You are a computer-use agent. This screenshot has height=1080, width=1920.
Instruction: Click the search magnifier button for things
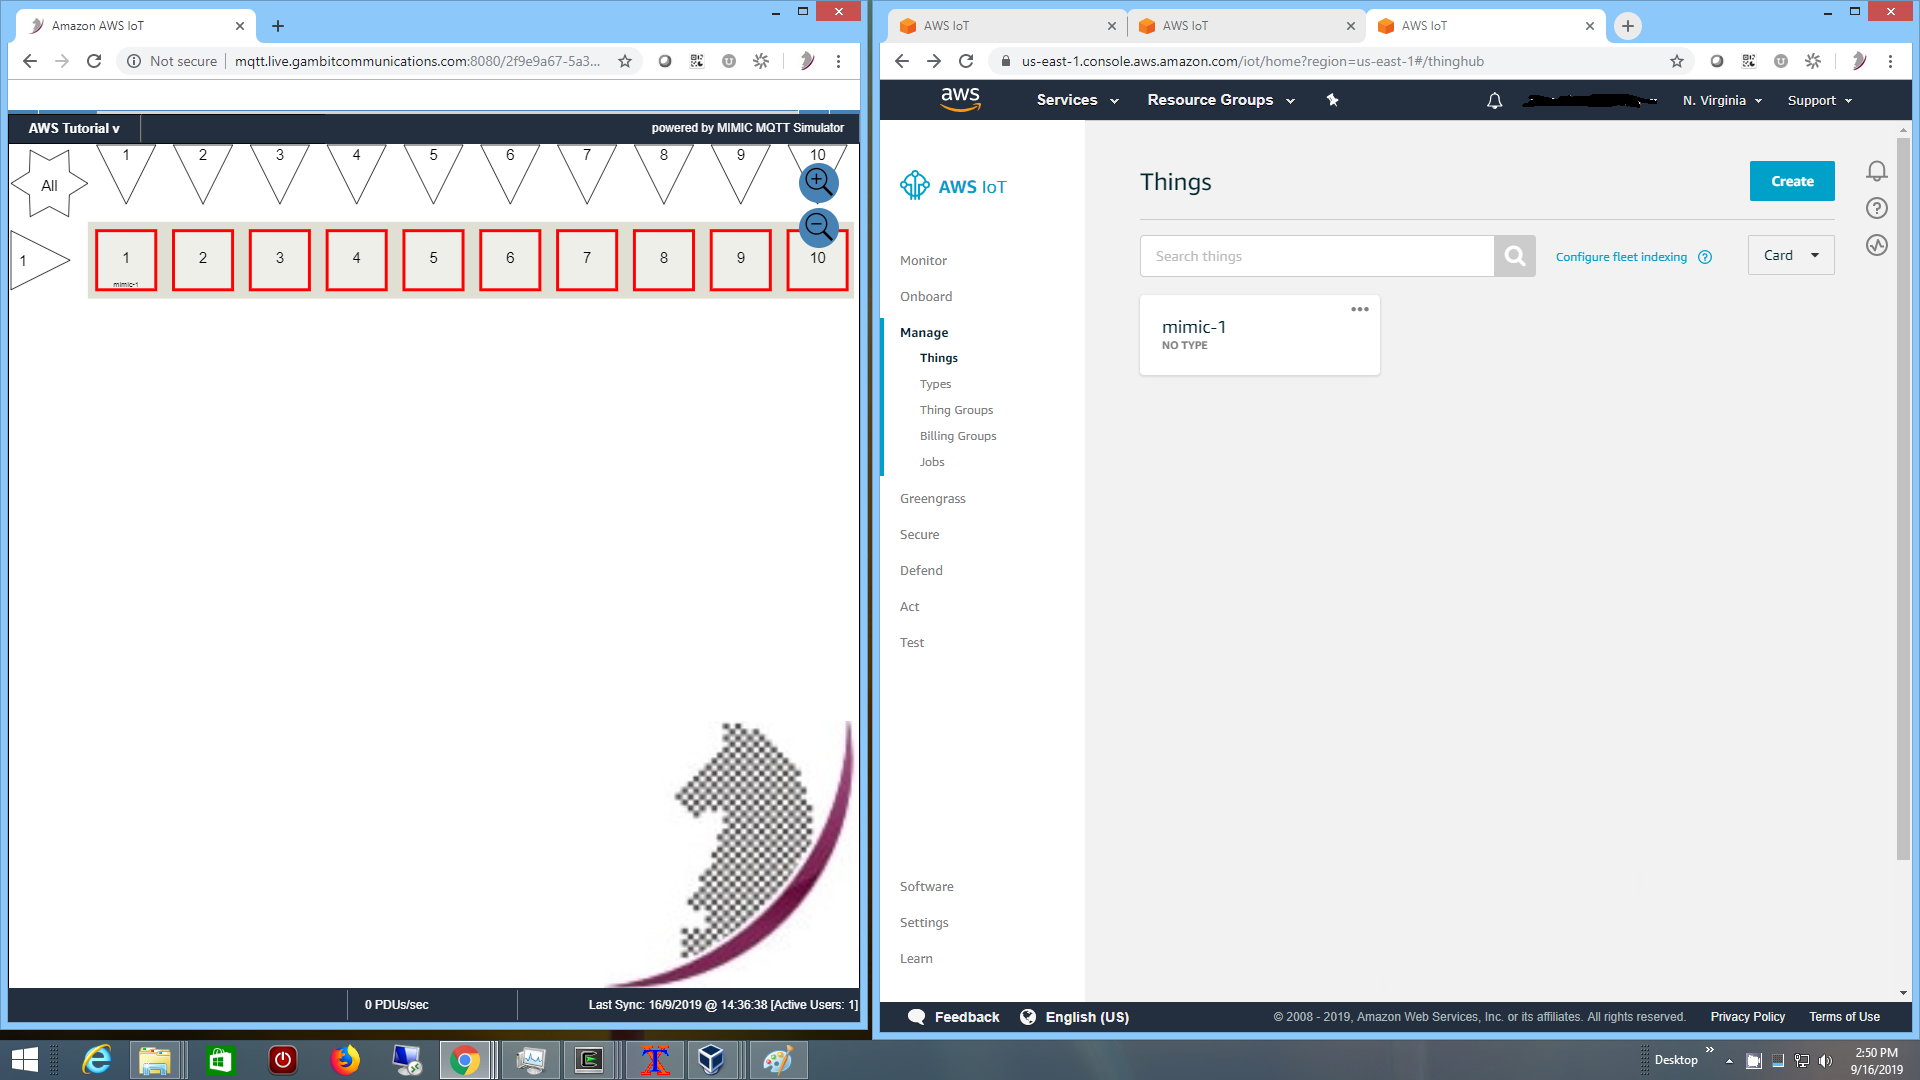pos(1515,256)
